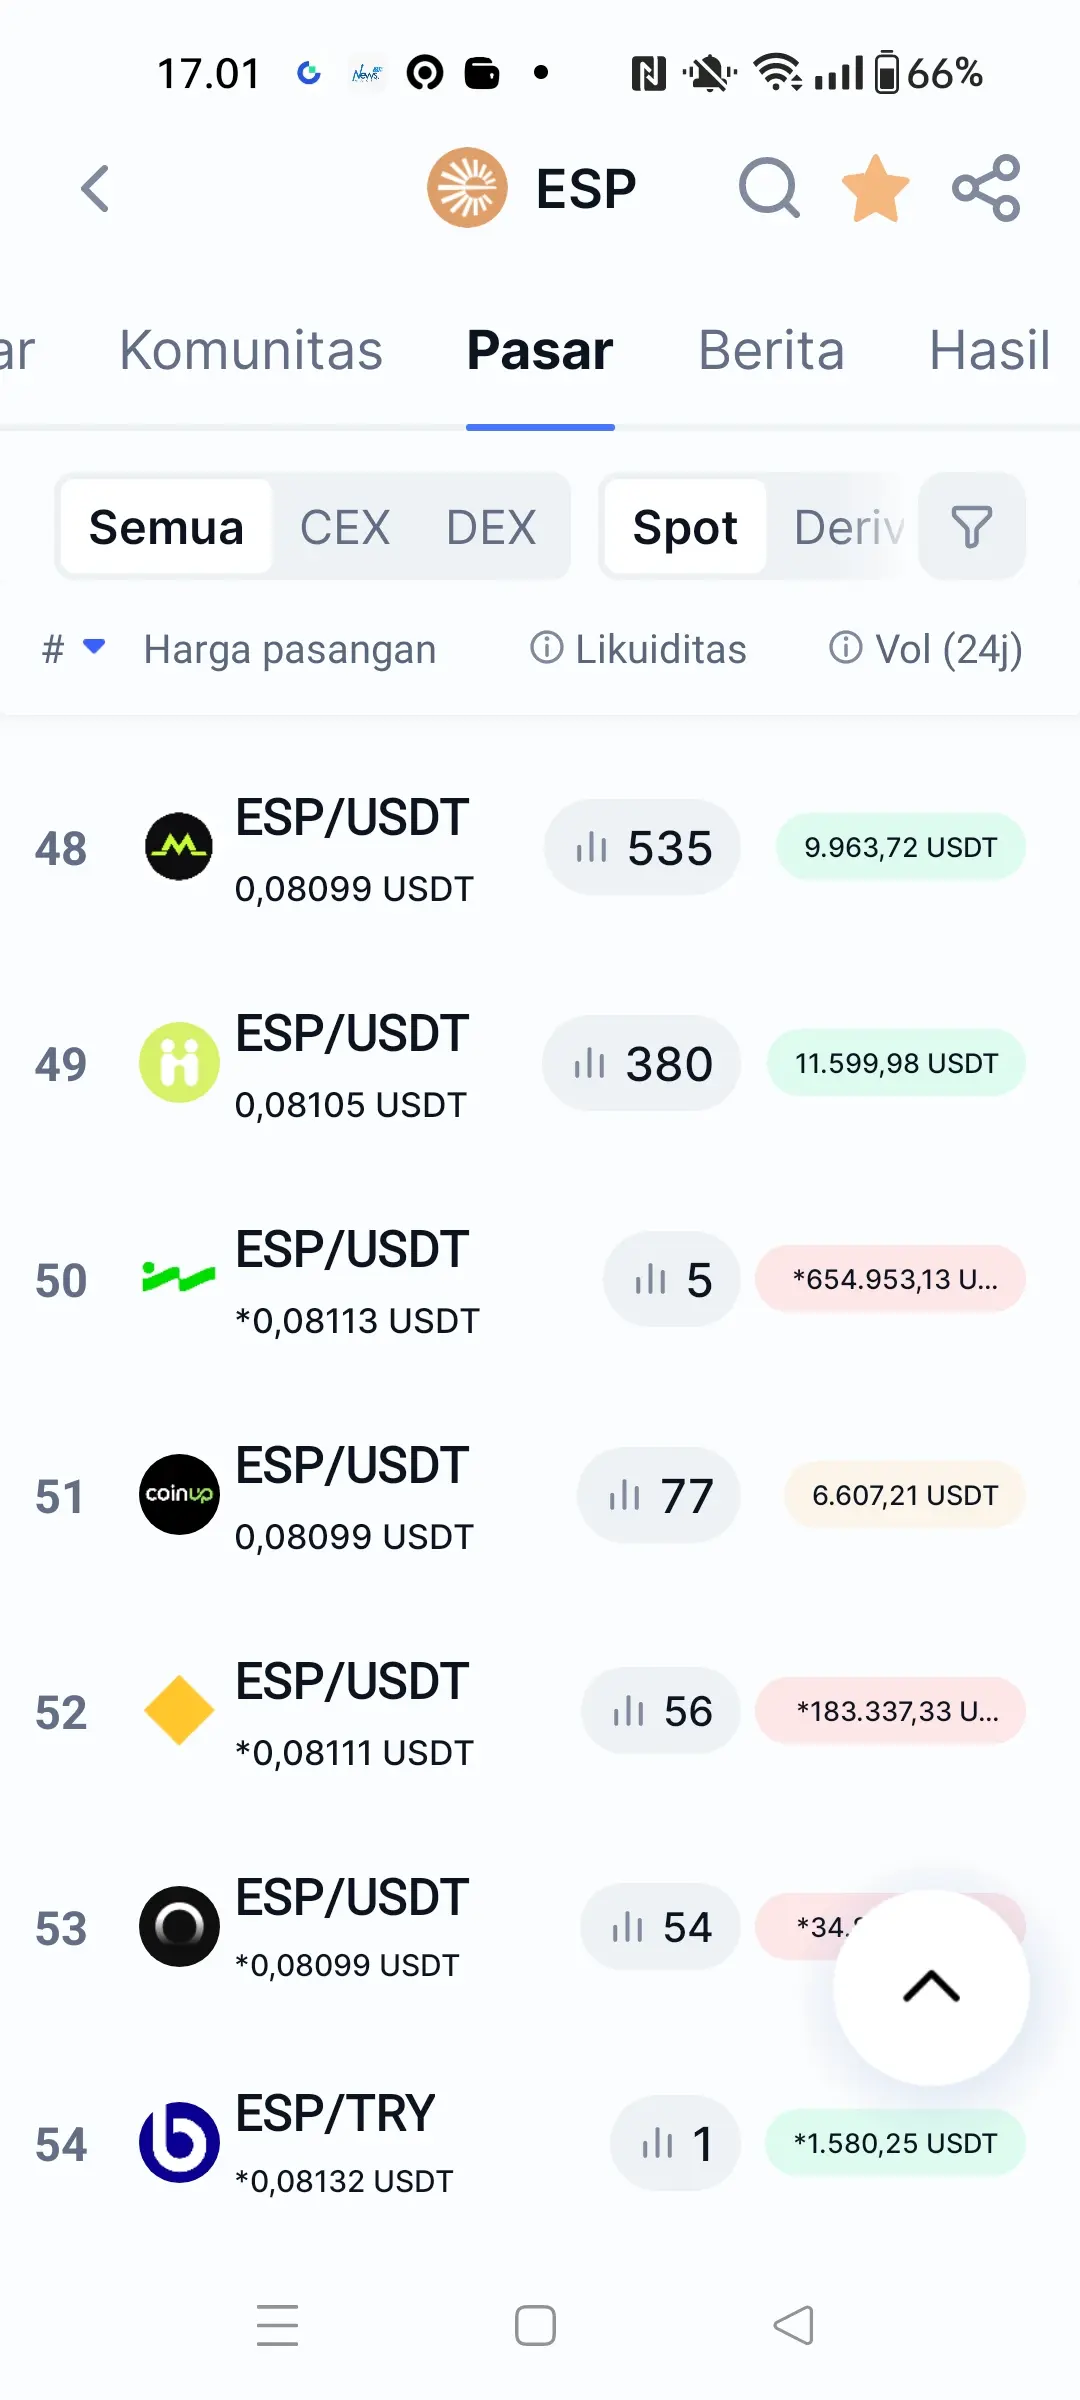Open the coinup exchange logo

[x=179, y=1494]
